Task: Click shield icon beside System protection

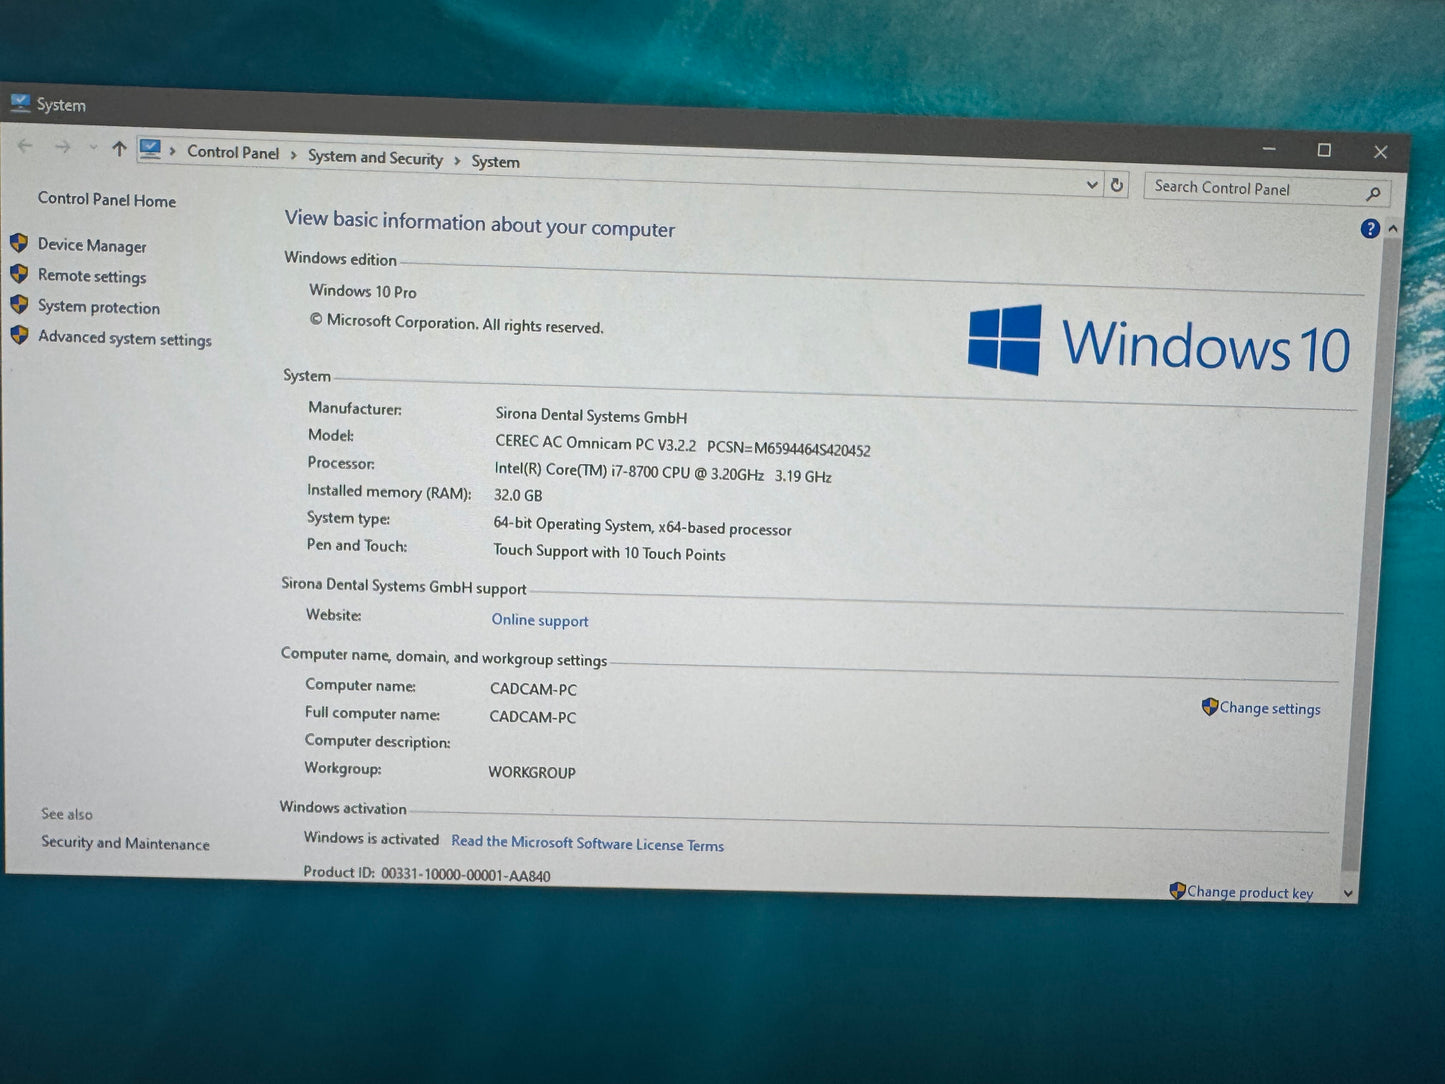Action: (19, 304)
